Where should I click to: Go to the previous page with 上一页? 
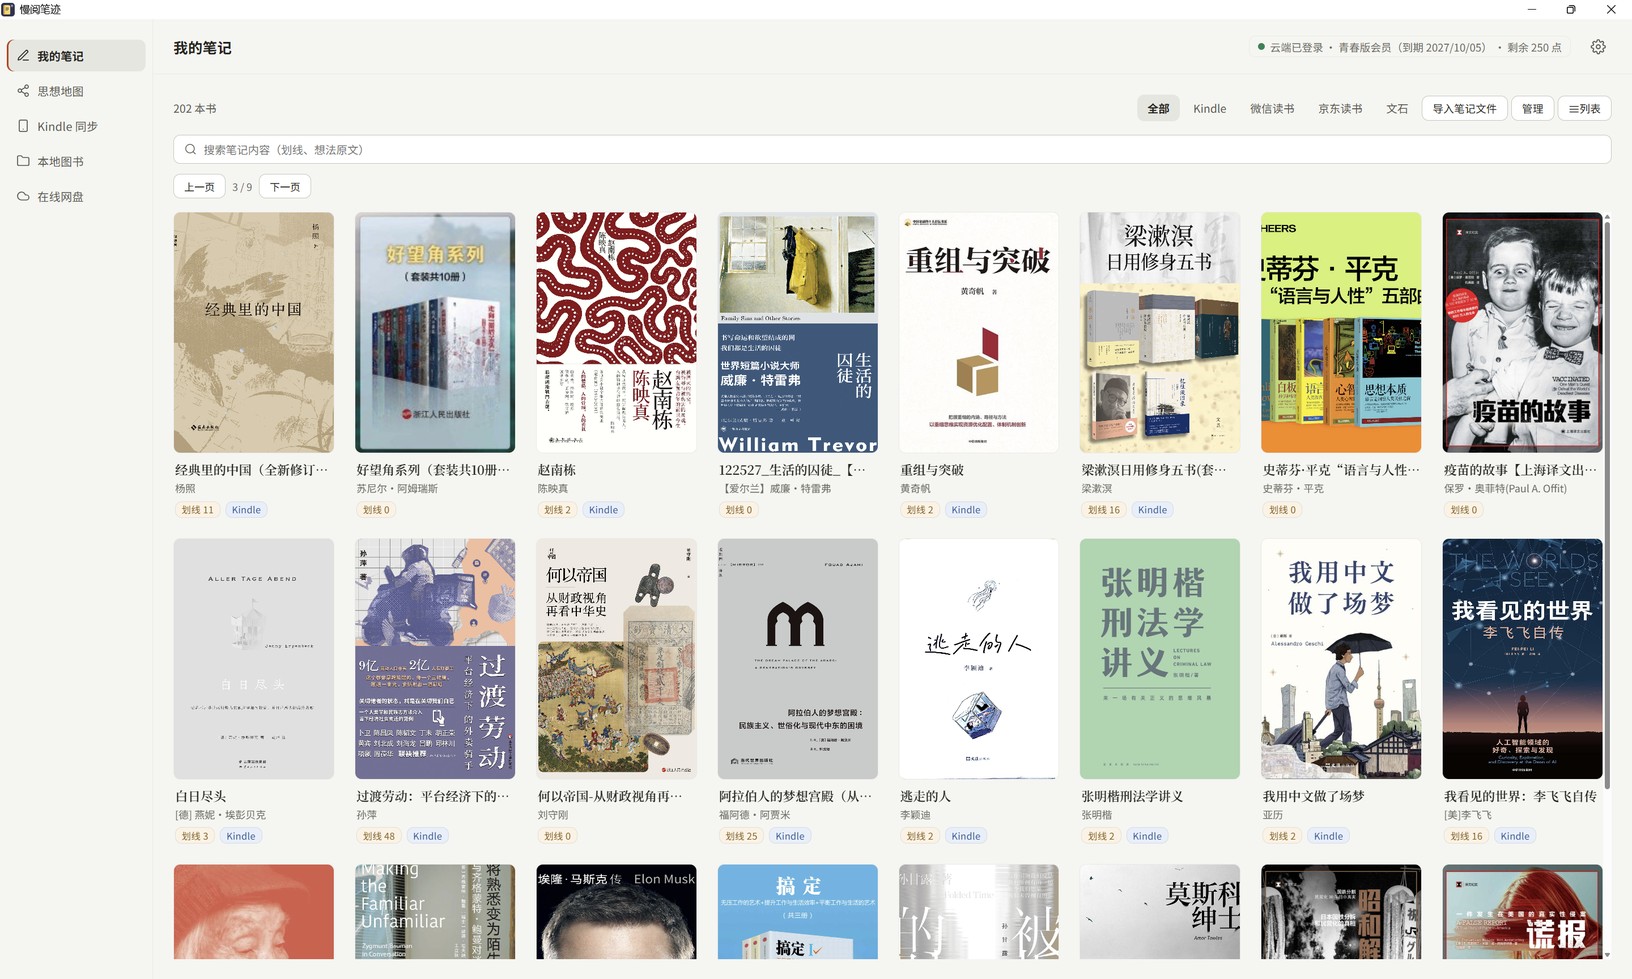pyautogui.click(x=199, y=187)
